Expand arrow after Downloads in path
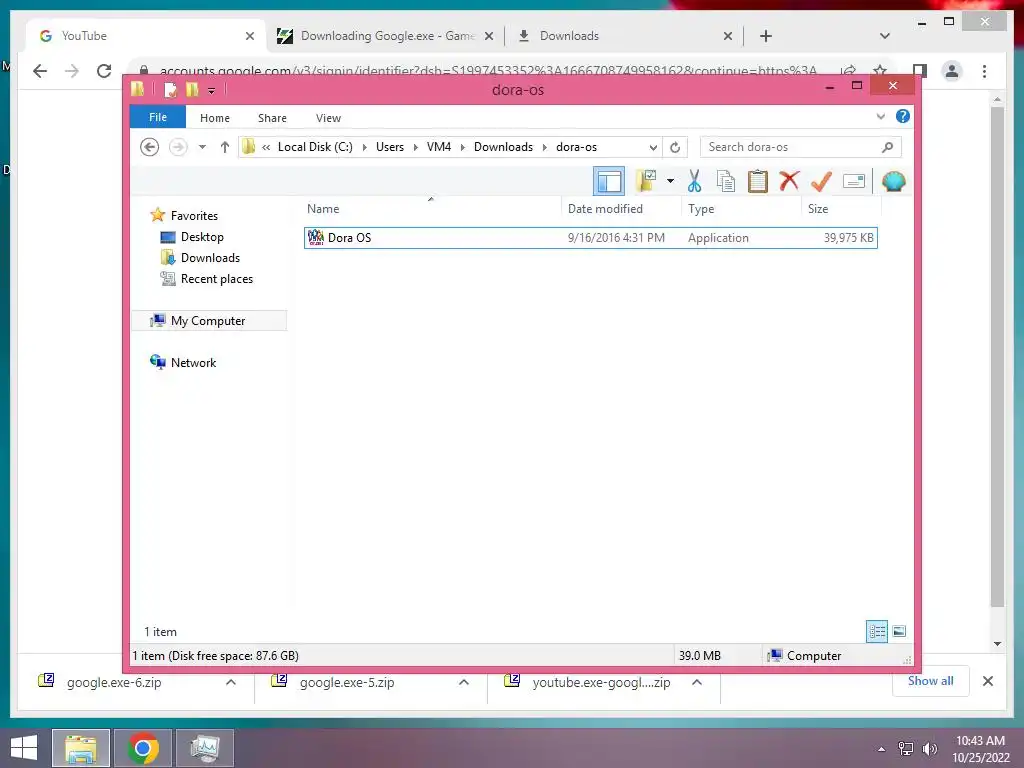1024x768 pixels. click(x=545, y=148)
